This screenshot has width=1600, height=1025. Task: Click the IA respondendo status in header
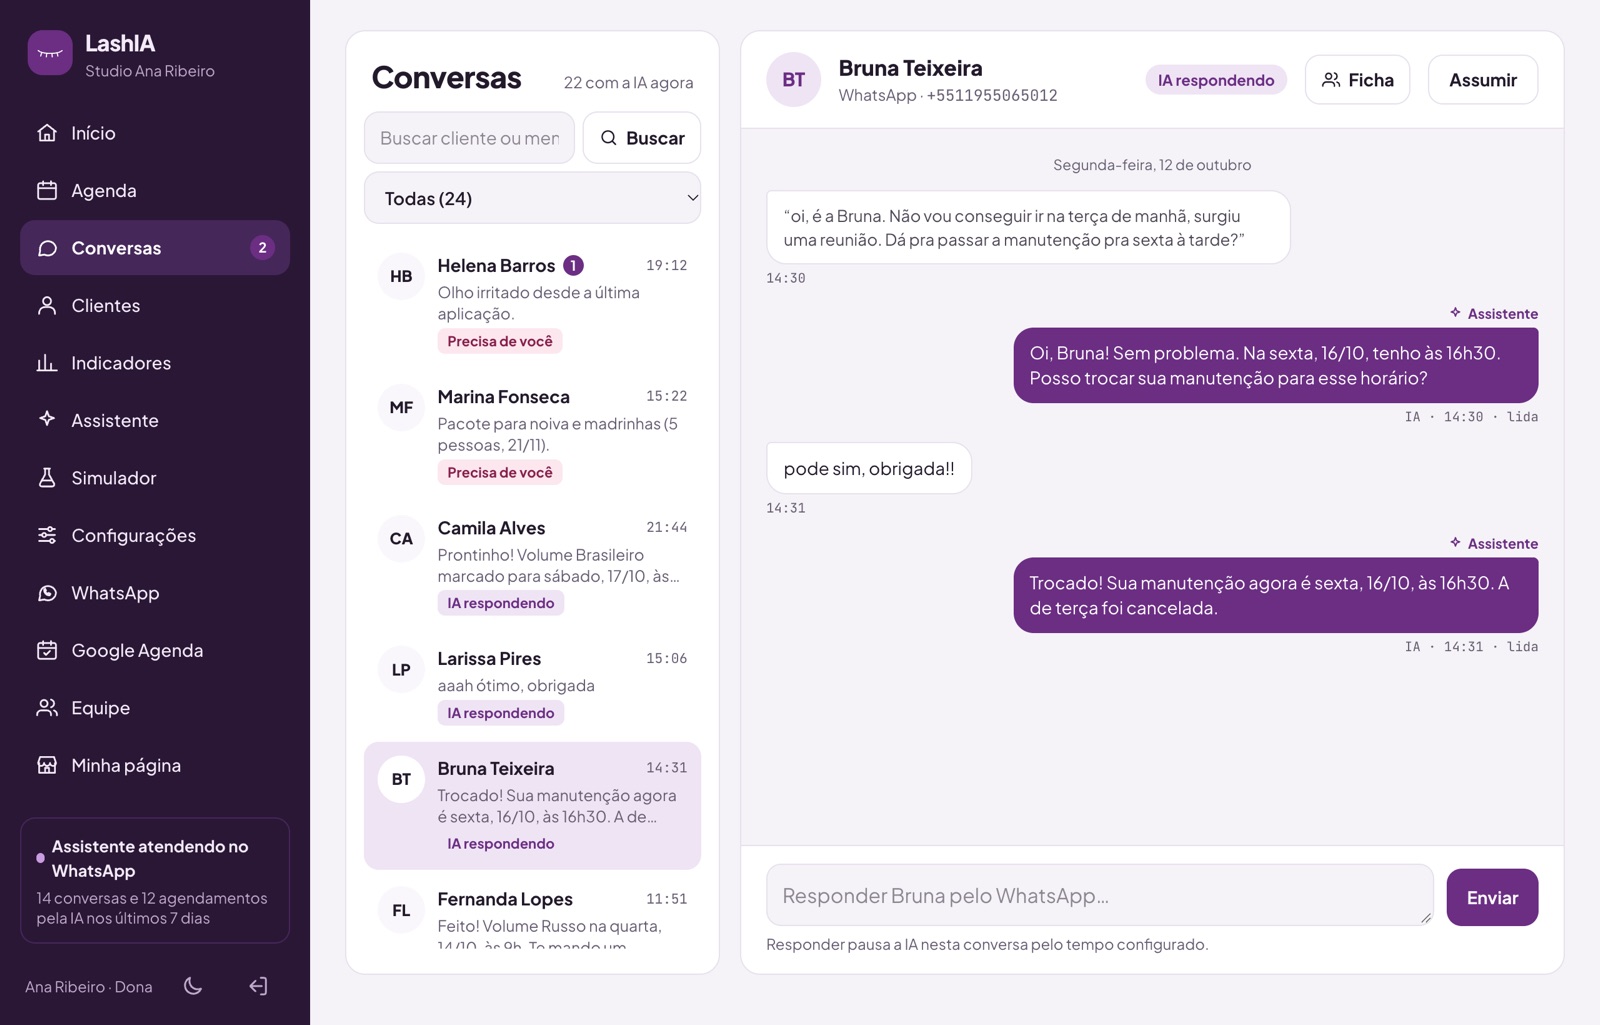(1216, 80)
